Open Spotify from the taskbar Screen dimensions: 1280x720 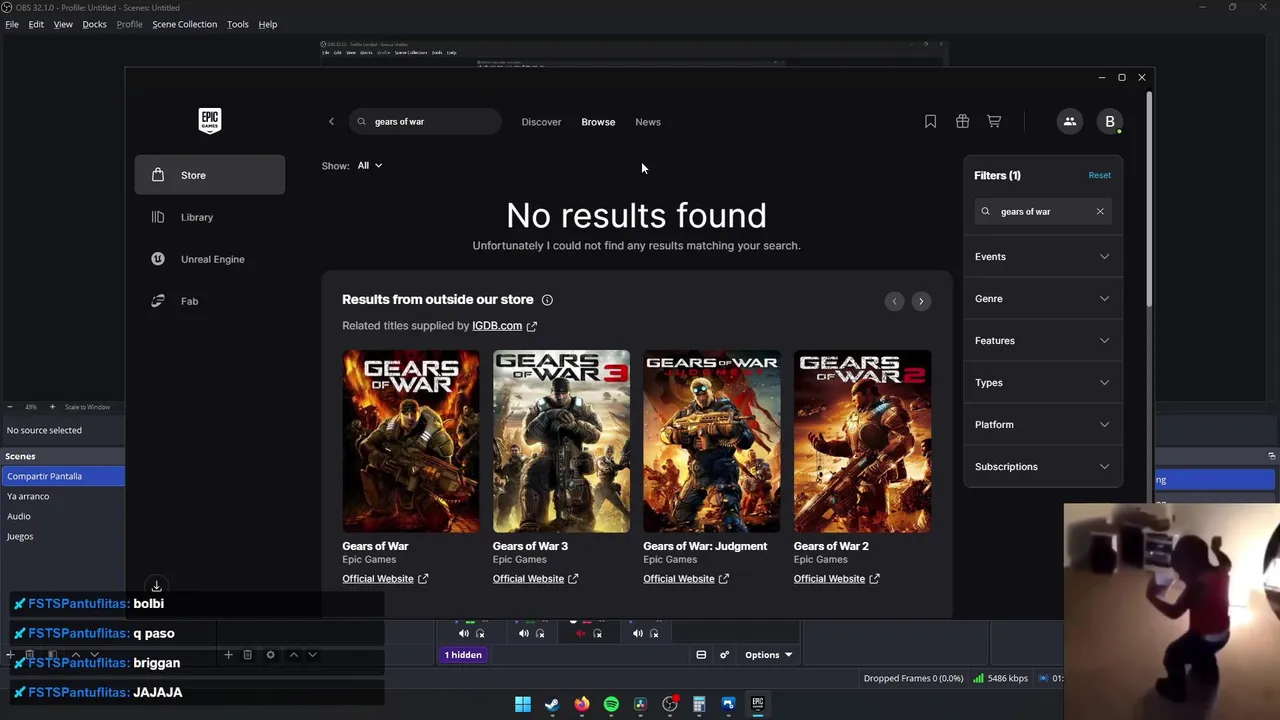[x=611, y=704]
